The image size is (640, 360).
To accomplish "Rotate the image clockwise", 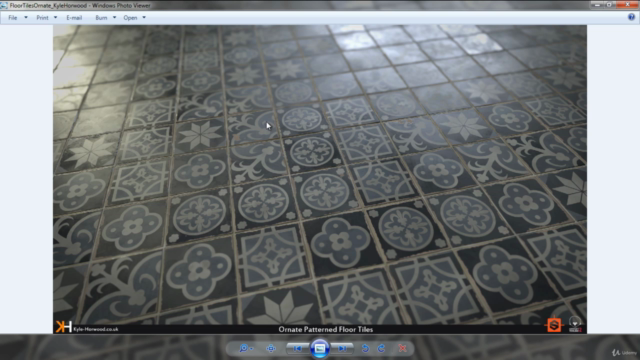I will [381, 348].
